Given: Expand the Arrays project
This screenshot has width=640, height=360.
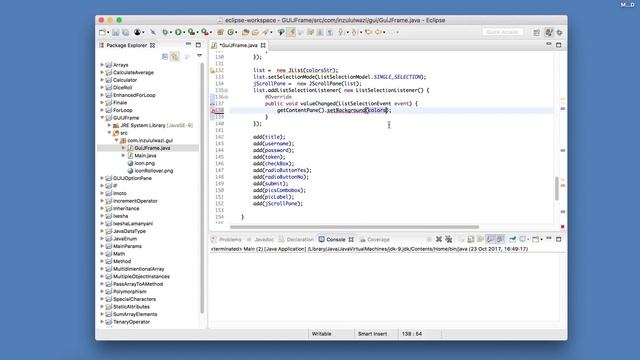Looking at the screenshot, I should click(x=102, y=65).
